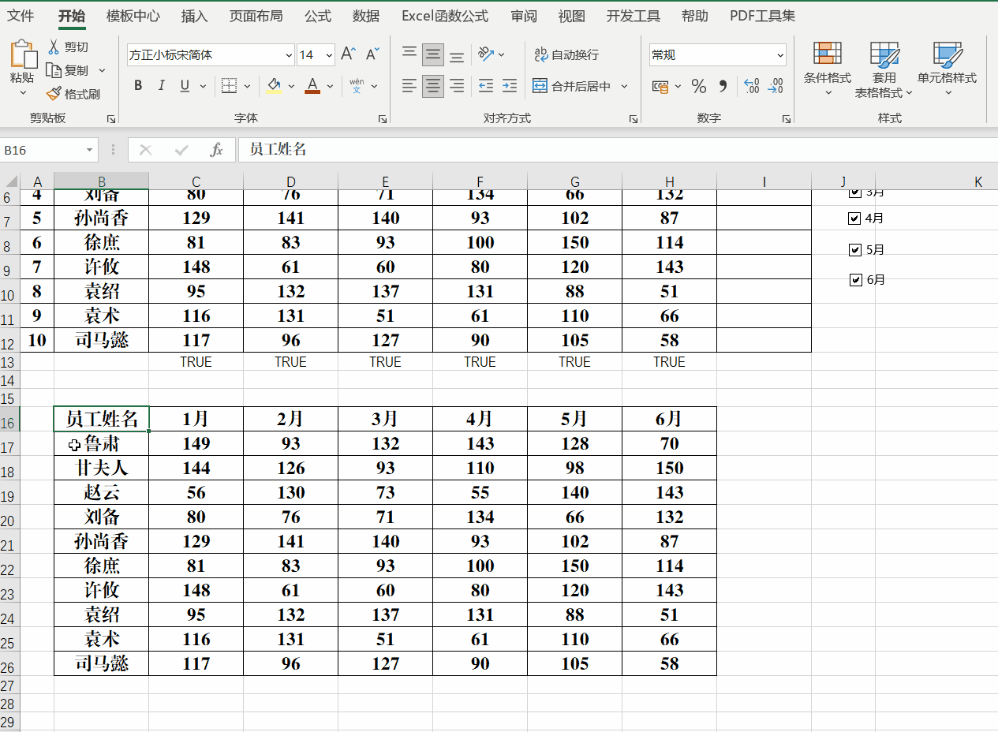Viewport: 998px width, 732px height.
Task: Open Conditional Formatting (条件格式)
Action: coord(827,69)
